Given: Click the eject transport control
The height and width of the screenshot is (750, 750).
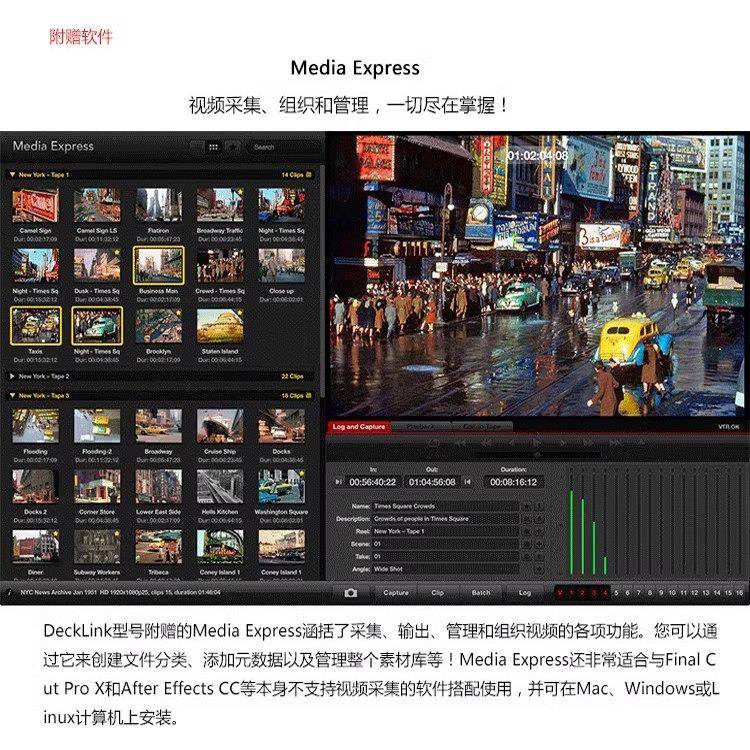Looking at the screenshot, I should pyautogui.click(x=641, y=441).
